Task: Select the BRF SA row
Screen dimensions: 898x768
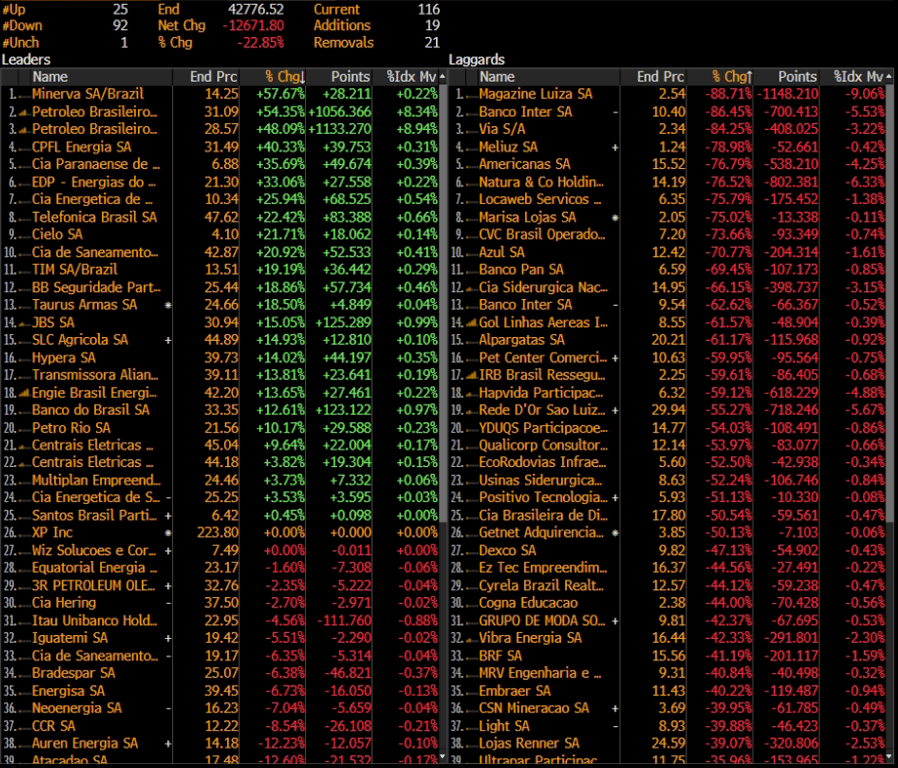Action: [667, 656]
